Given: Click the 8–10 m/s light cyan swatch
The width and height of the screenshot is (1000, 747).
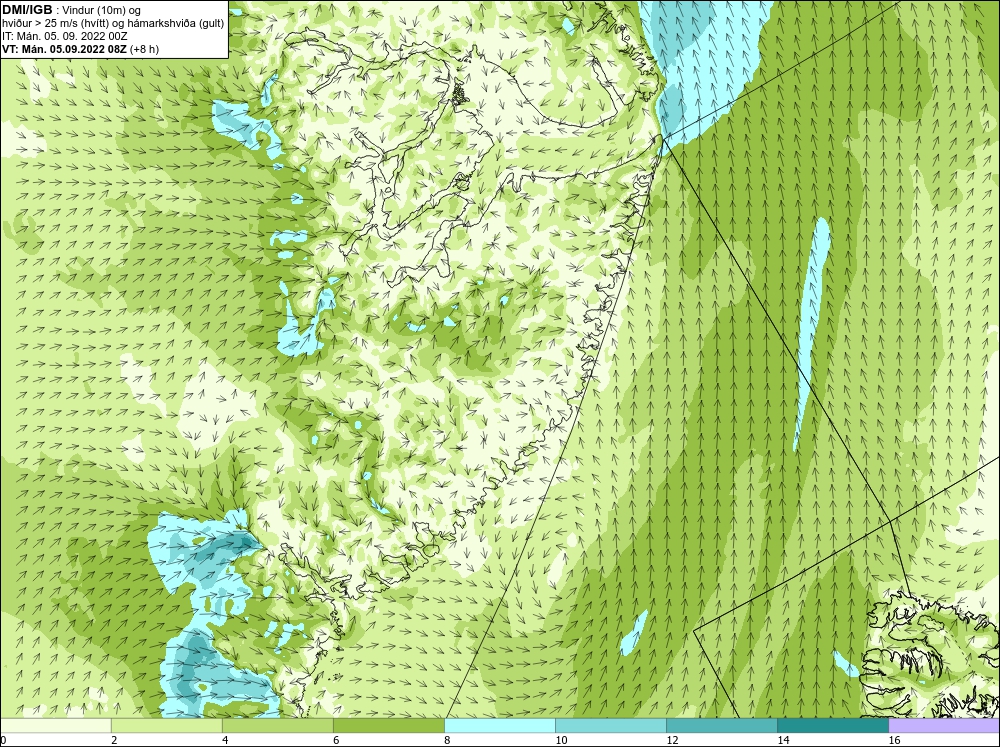Looking at the screenshot, I should (x=500, y=725).
